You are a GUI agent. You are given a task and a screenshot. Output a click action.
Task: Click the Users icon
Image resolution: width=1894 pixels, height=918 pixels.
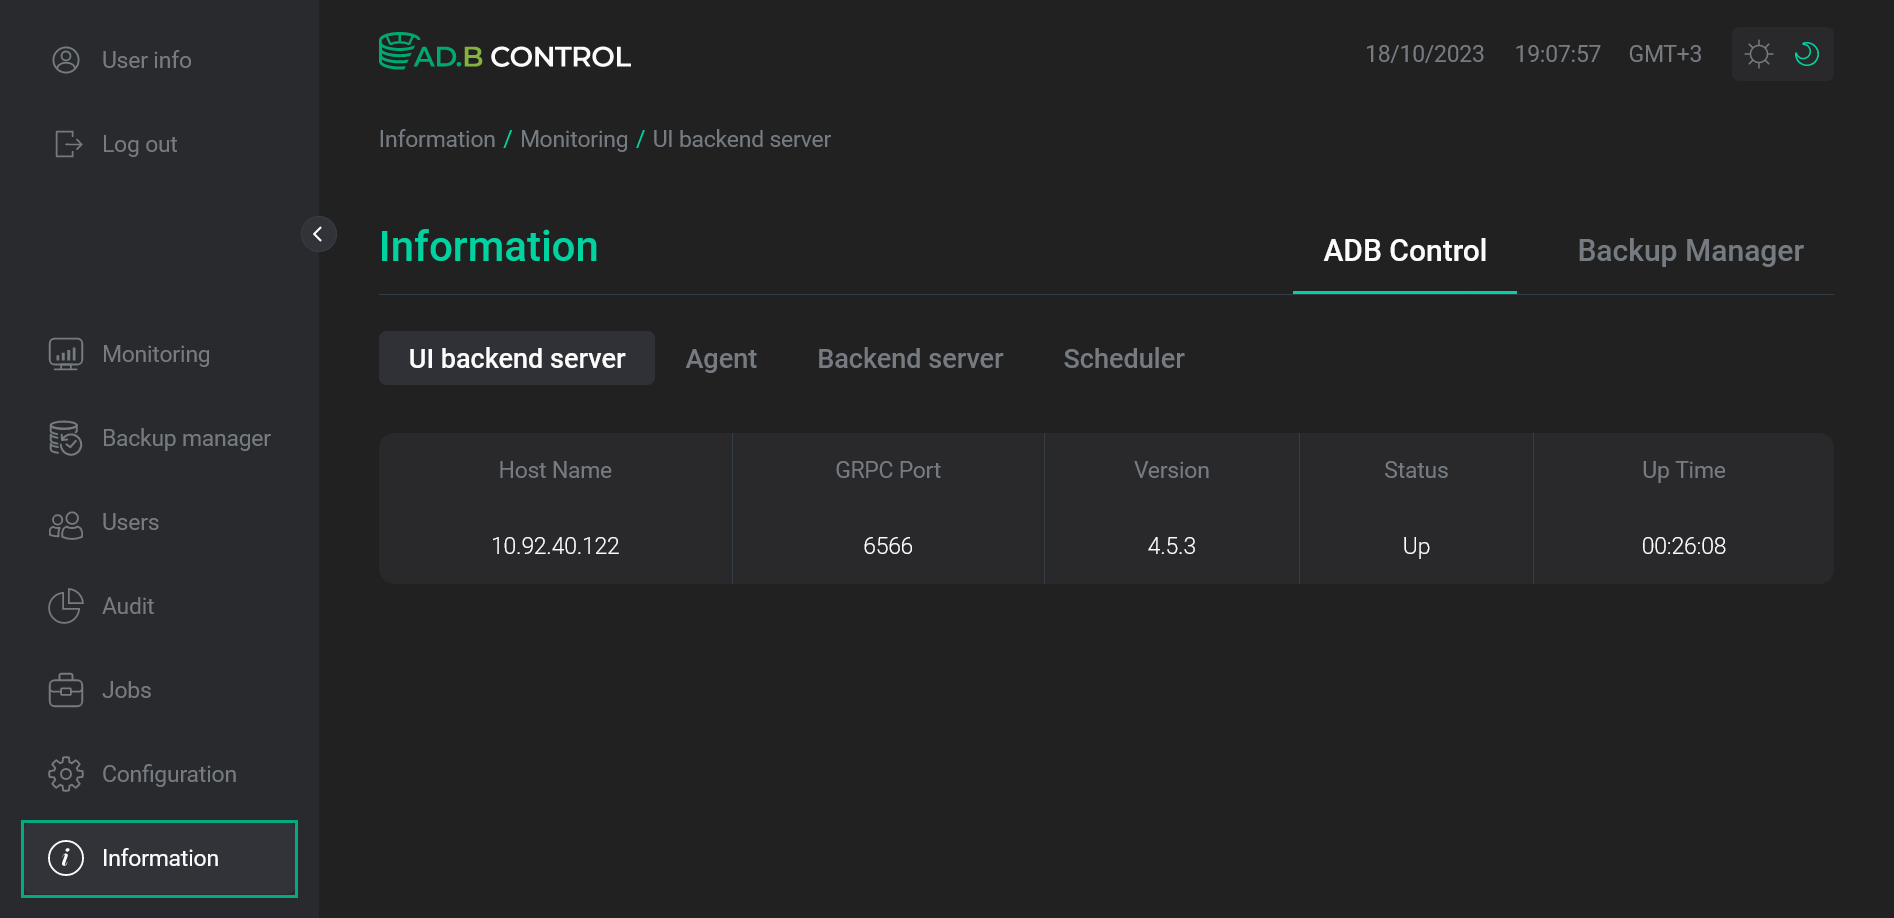(x=66, y=522)
